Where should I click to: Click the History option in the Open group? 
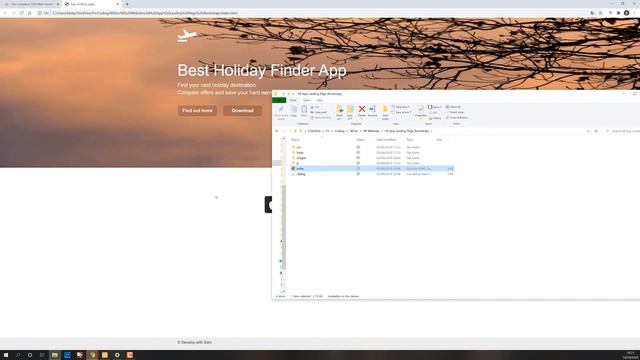[x=435, y=118]
